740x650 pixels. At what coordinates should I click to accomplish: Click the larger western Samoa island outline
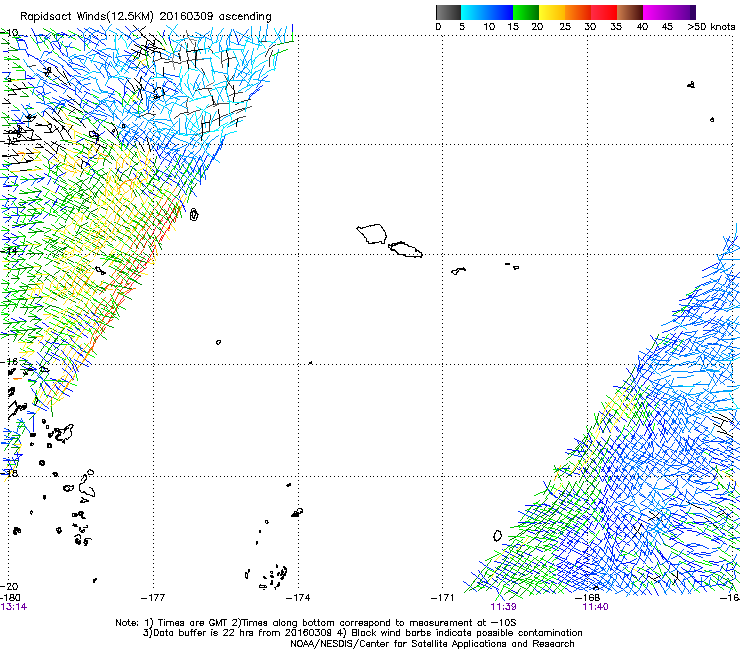[x=372, y=234]
